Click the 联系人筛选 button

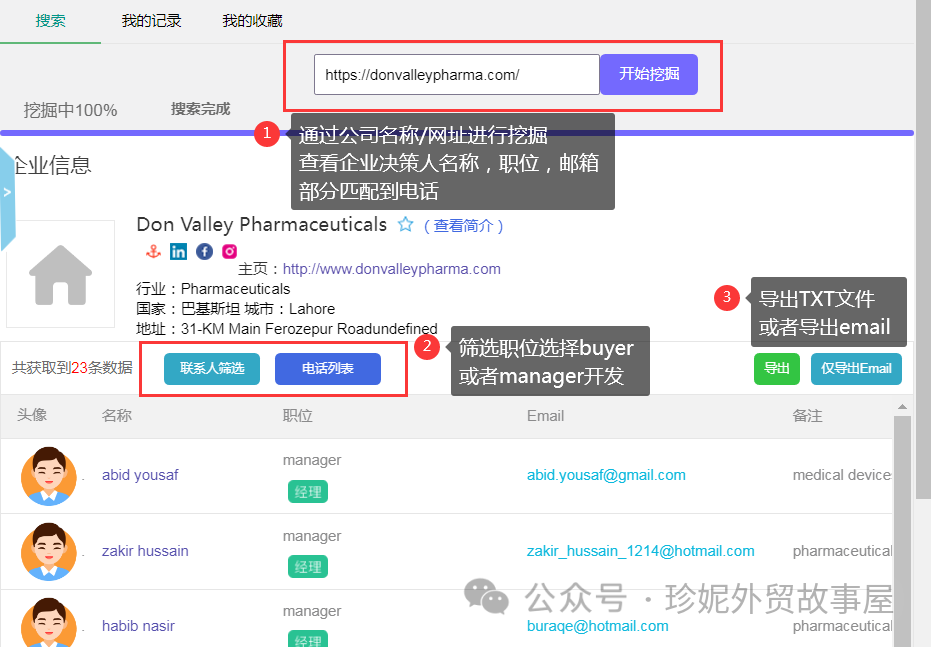point(212,369)
